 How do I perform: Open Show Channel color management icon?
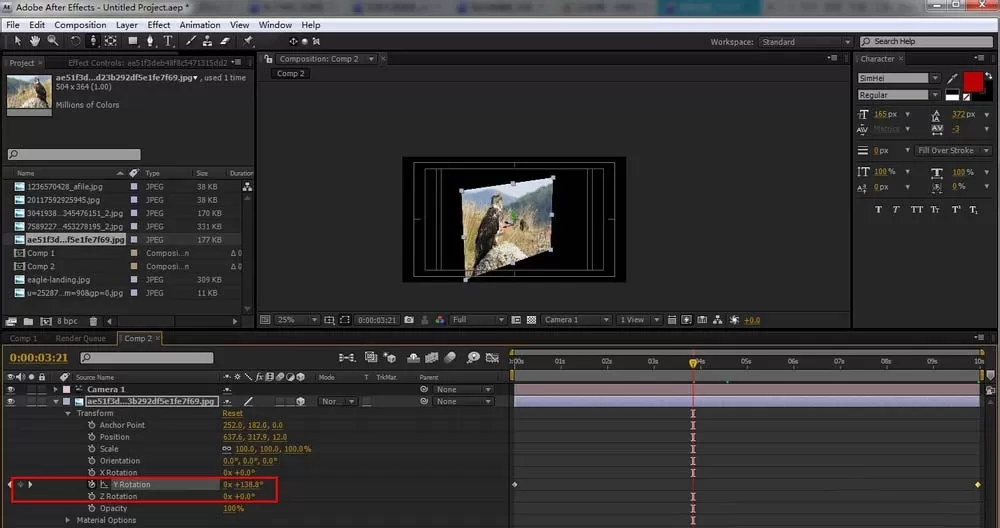[439, 319]
